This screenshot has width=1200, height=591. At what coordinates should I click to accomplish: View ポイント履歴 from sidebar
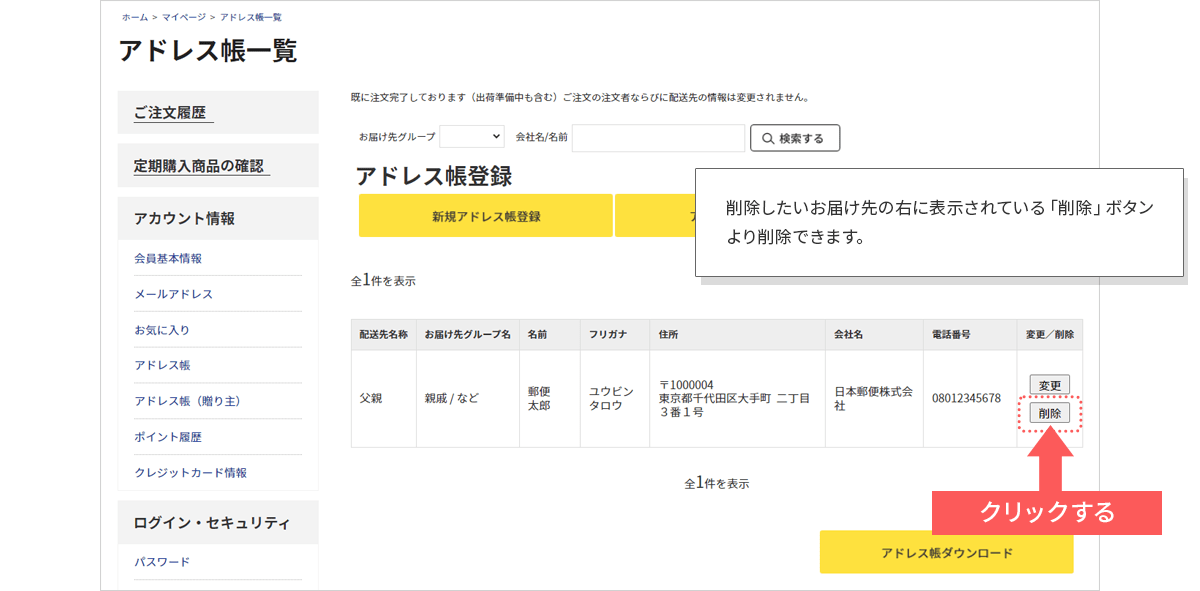(x=168, y=437)
